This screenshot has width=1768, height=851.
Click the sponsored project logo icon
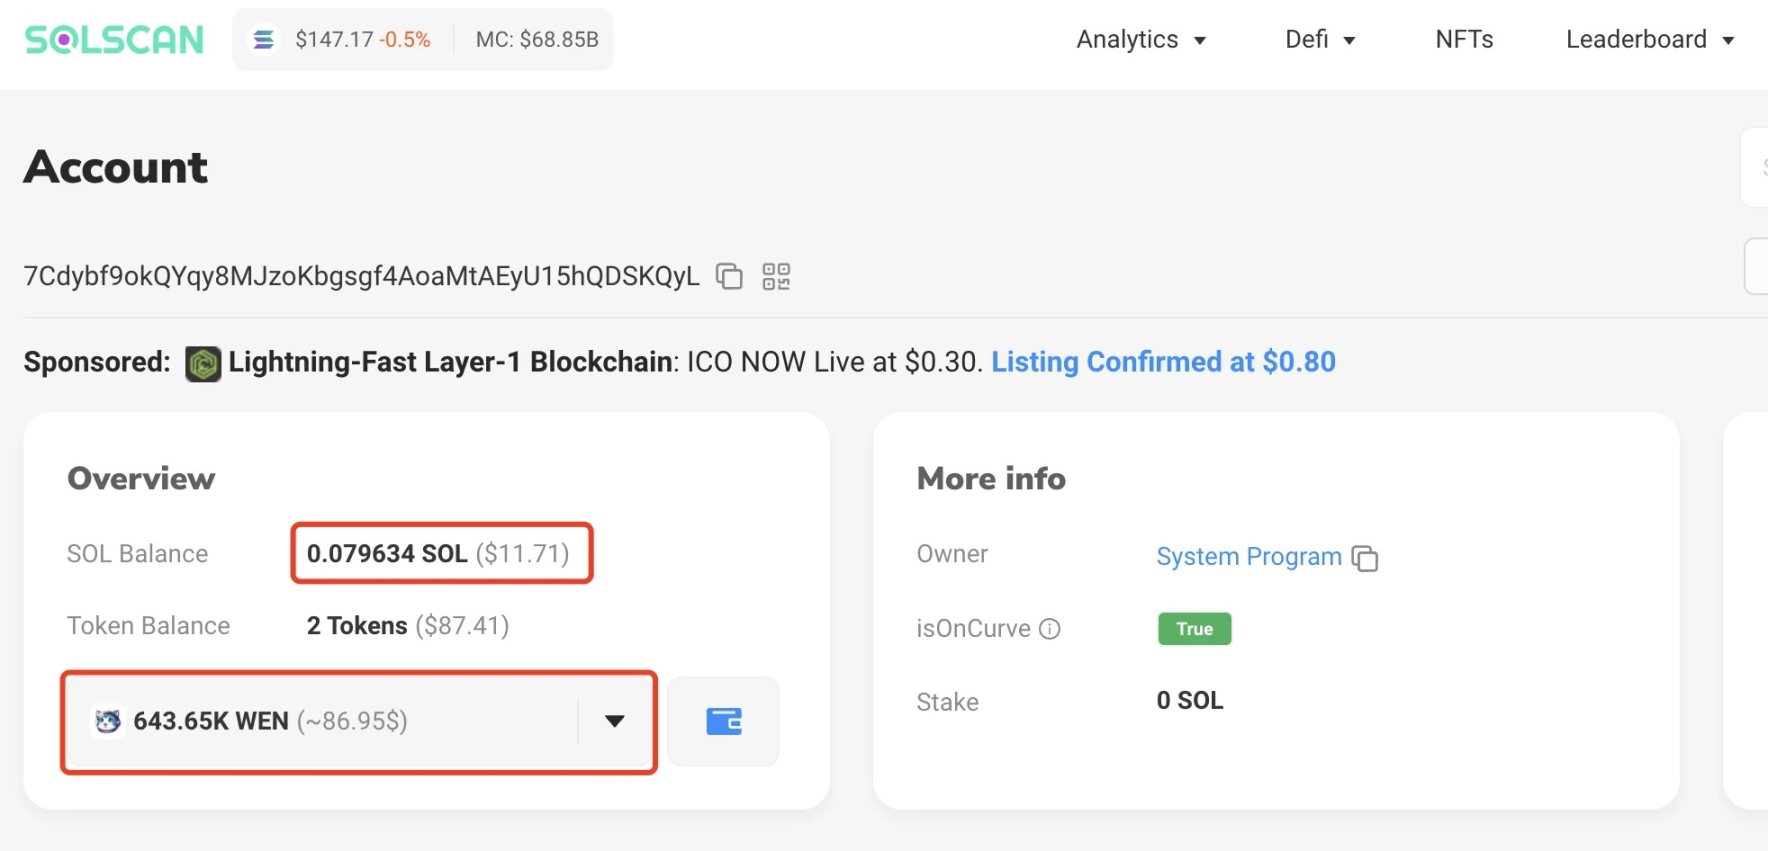[203, 363]
